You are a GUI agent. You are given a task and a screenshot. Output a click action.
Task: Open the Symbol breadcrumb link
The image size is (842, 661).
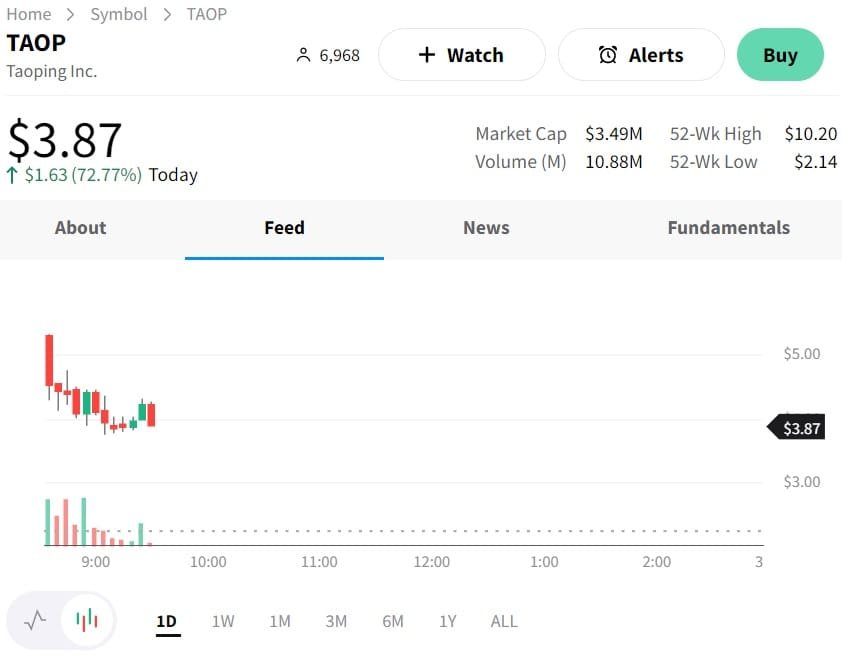click(x=119, y=14)
